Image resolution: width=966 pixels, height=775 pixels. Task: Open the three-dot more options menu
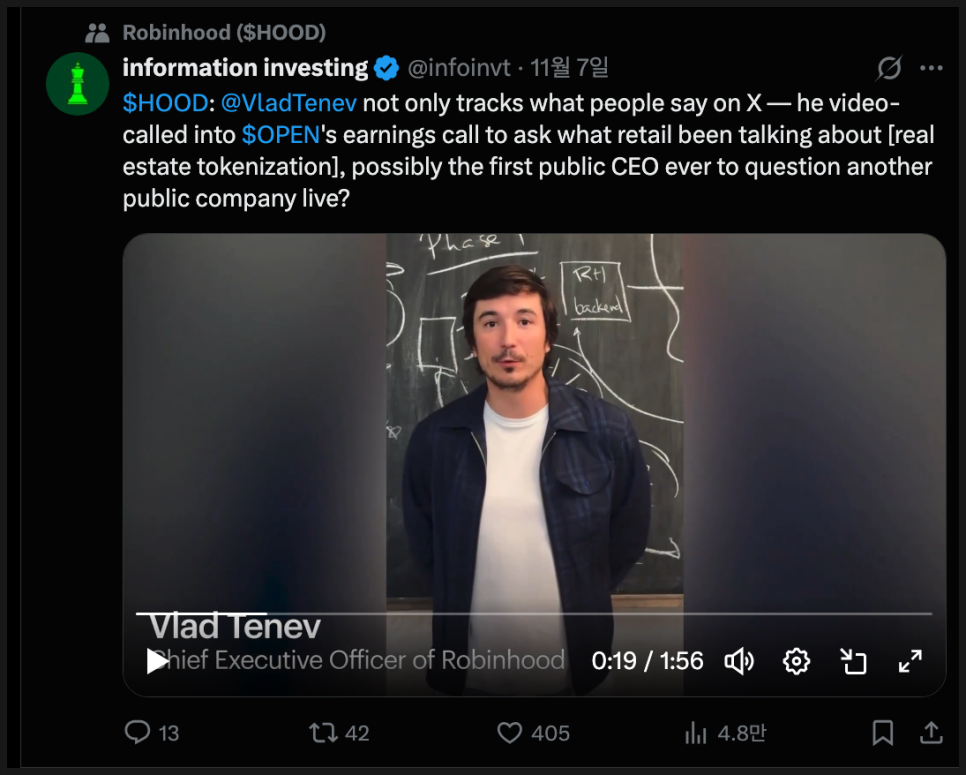tap(931, 68)
